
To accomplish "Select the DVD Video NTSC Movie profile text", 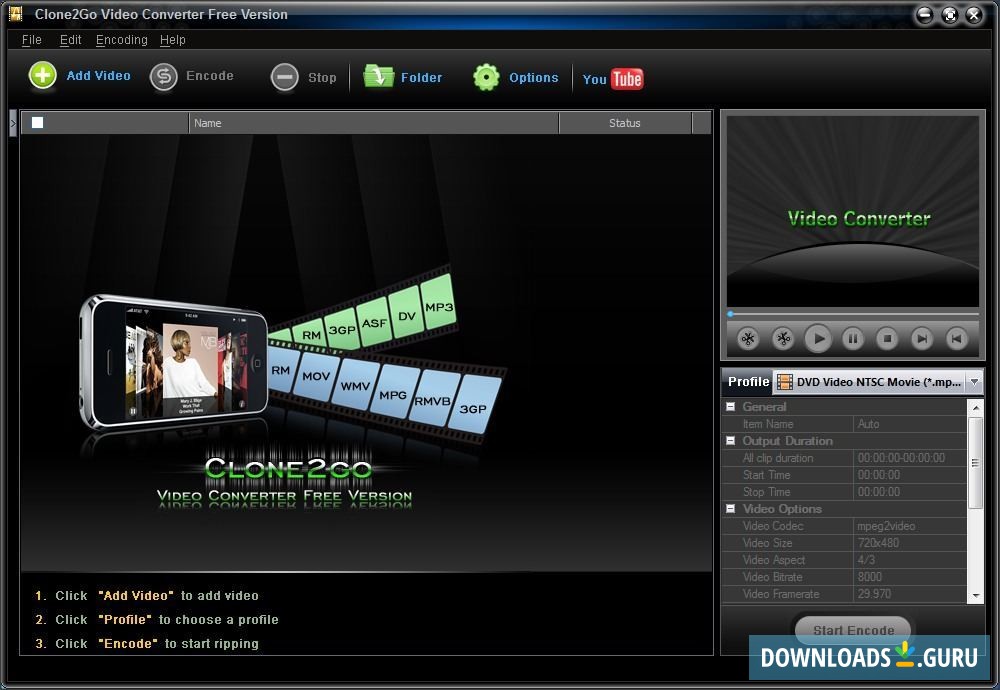I will [879, 382].
